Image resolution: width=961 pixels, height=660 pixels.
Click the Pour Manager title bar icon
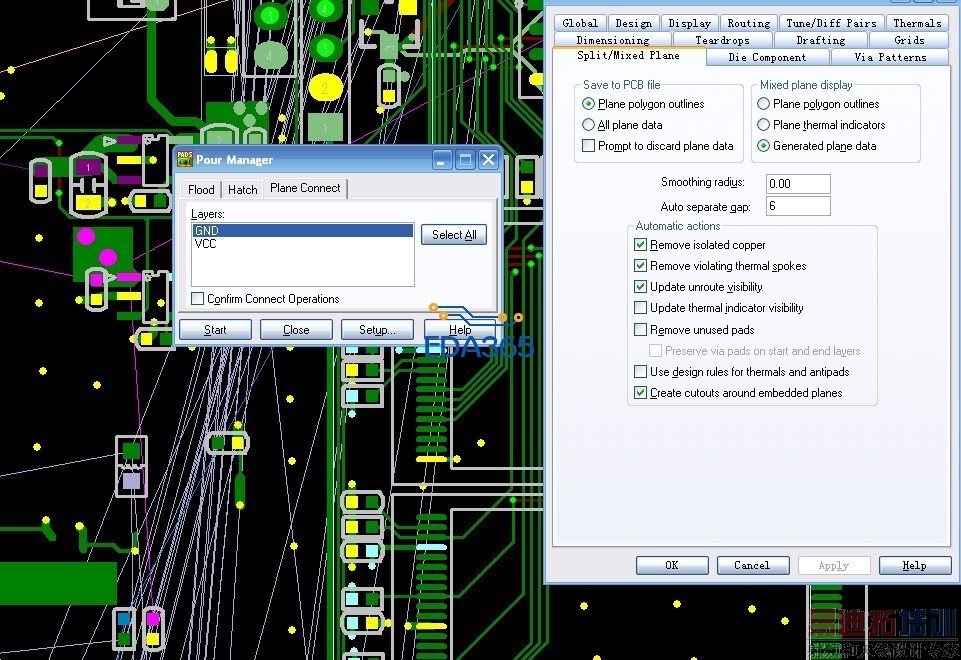pos(185,160)
